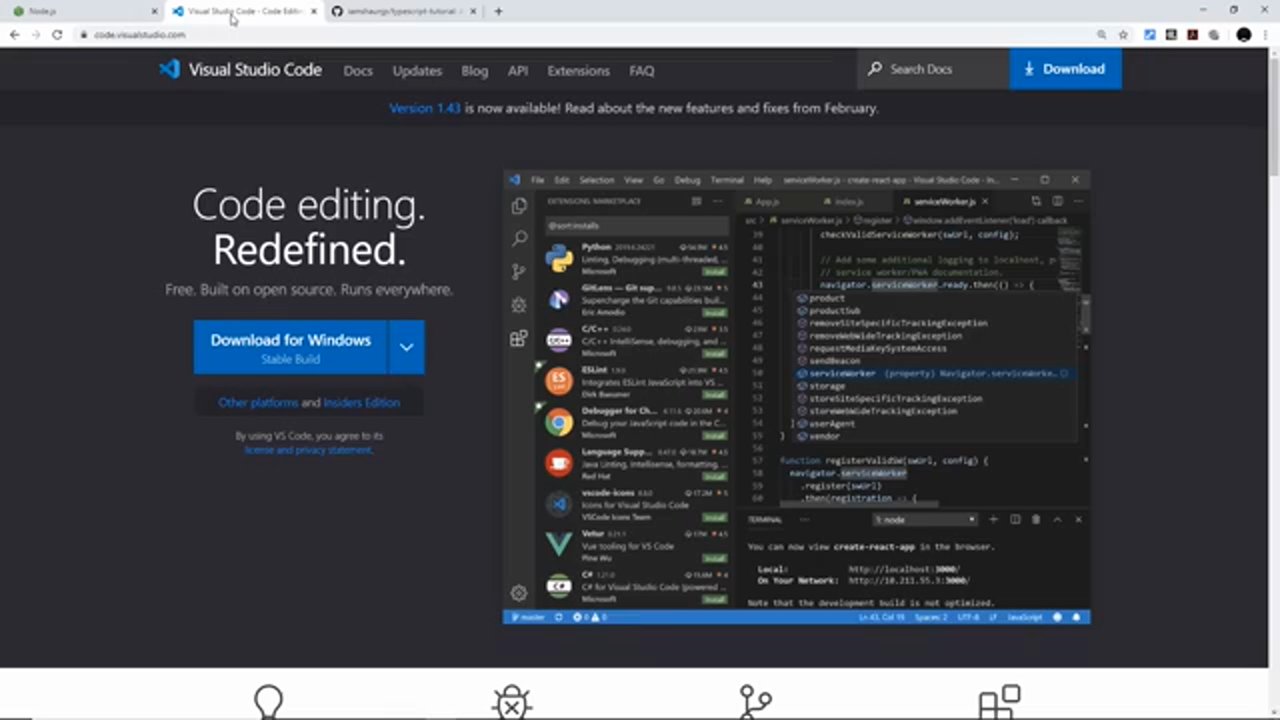Go forward in browser history
This screenshot has height=720, width=1280.
point(36,34)
